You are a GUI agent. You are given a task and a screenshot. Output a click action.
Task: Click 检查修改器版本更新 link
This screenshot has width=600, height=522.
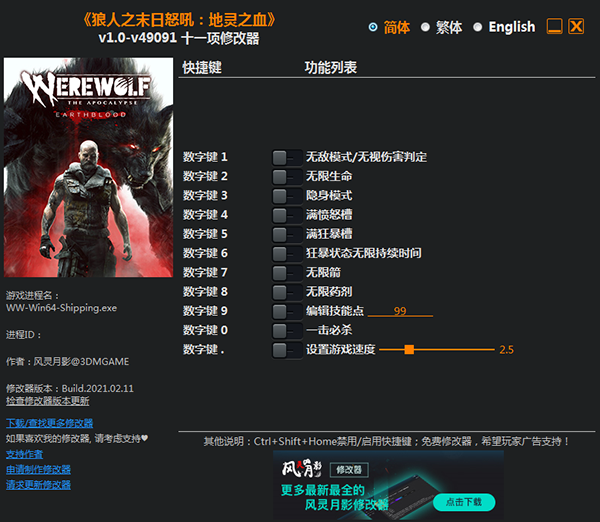(x=47, y=401)
